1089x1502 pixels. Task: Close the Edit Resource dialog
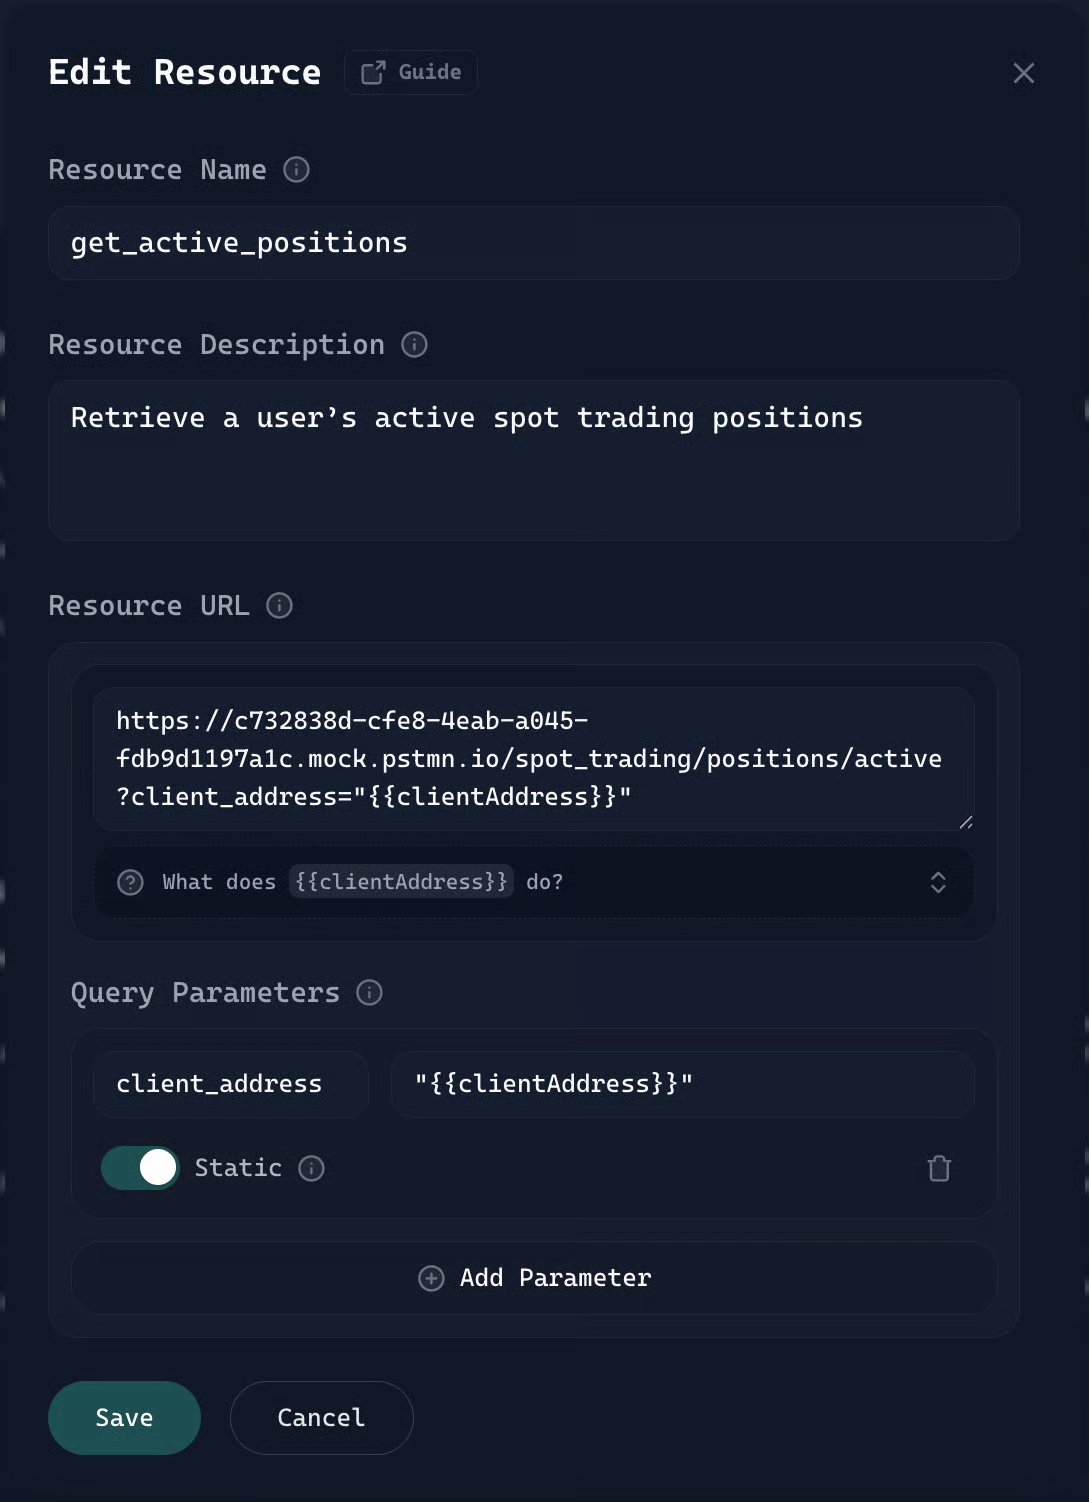coord(1023,73)
